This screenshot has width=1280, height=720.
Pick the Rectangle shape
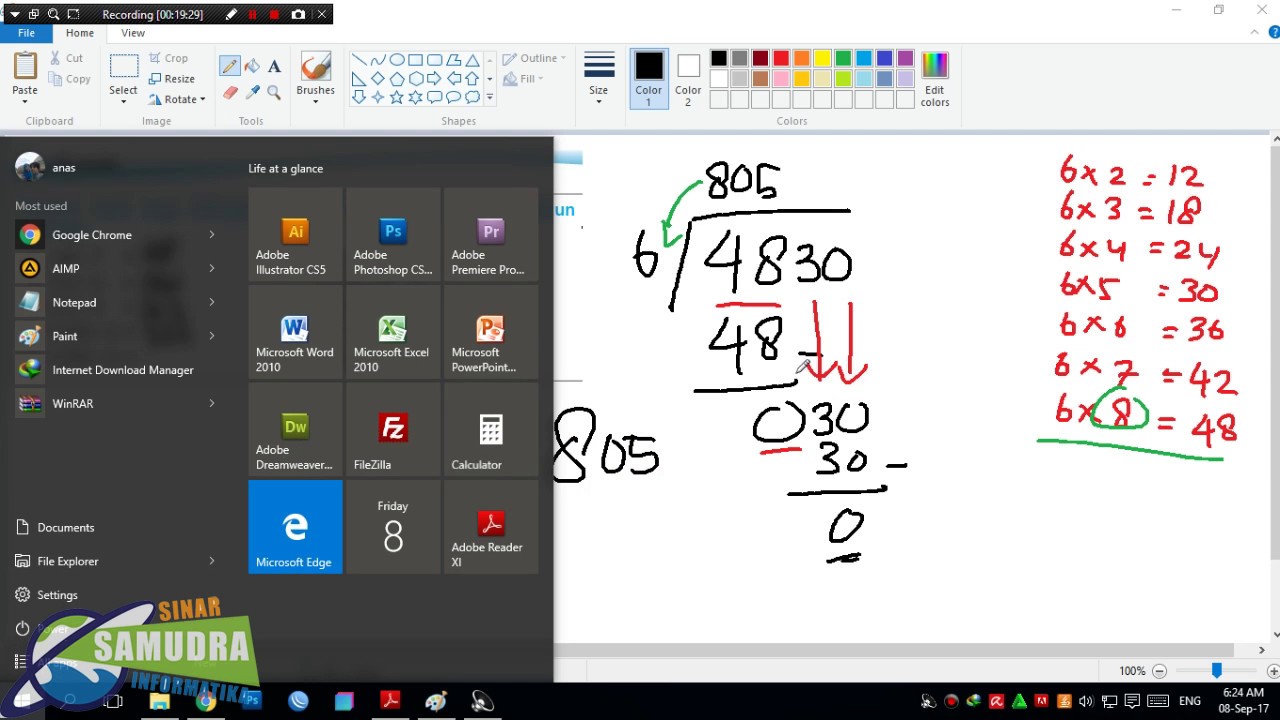pos(416,60)
